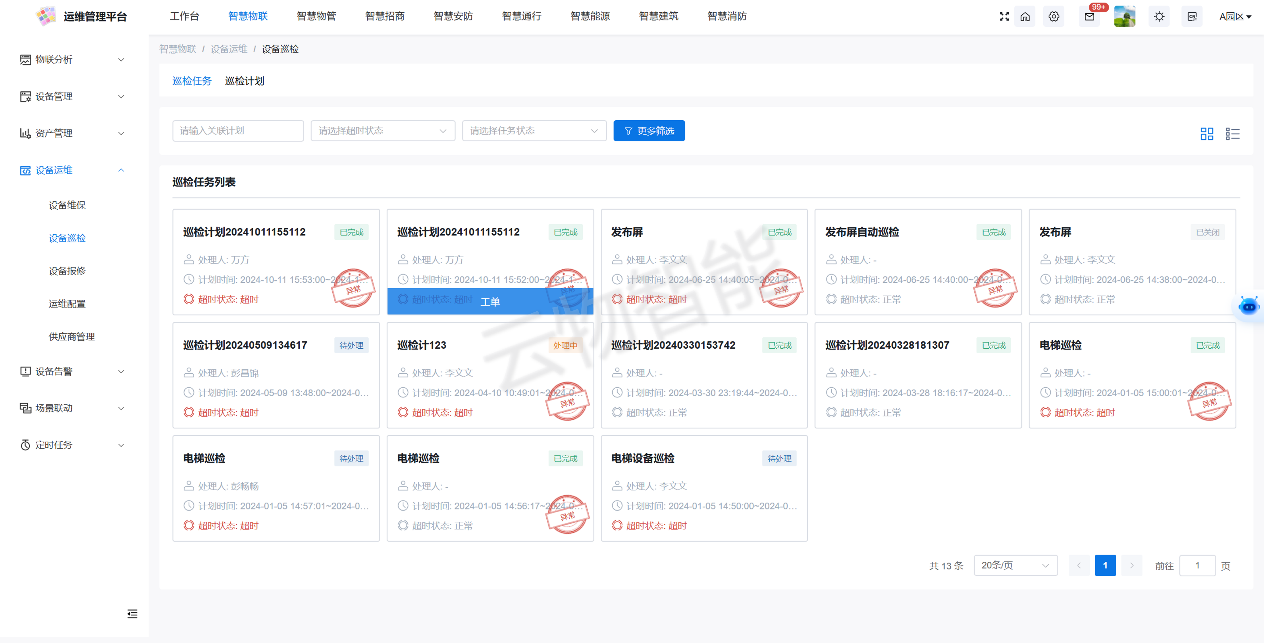Switch to 巡检计划 tab
The width and height of the screenshot is (1264, 643).
tap(245, 81)
